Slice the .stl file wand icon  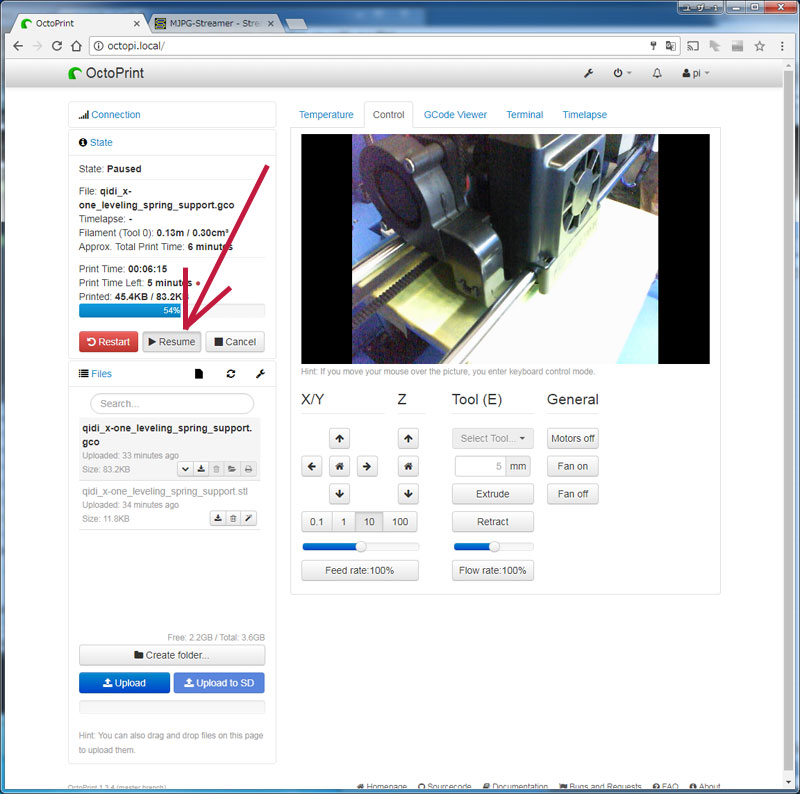[248, 518]
